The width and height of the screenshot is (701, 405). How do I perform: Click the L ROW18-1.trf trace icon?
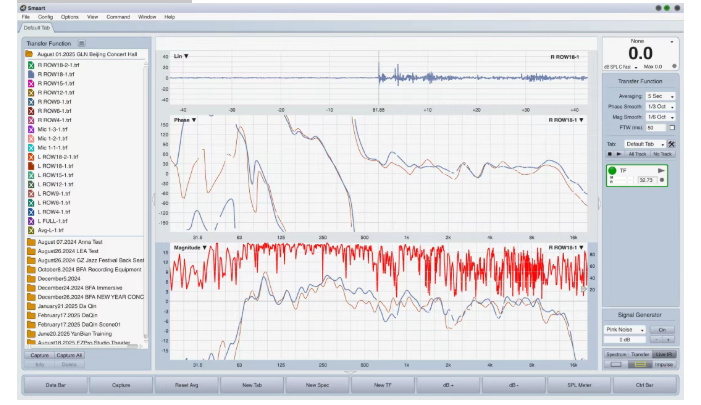pyautogui.click(x=32, y=166)
